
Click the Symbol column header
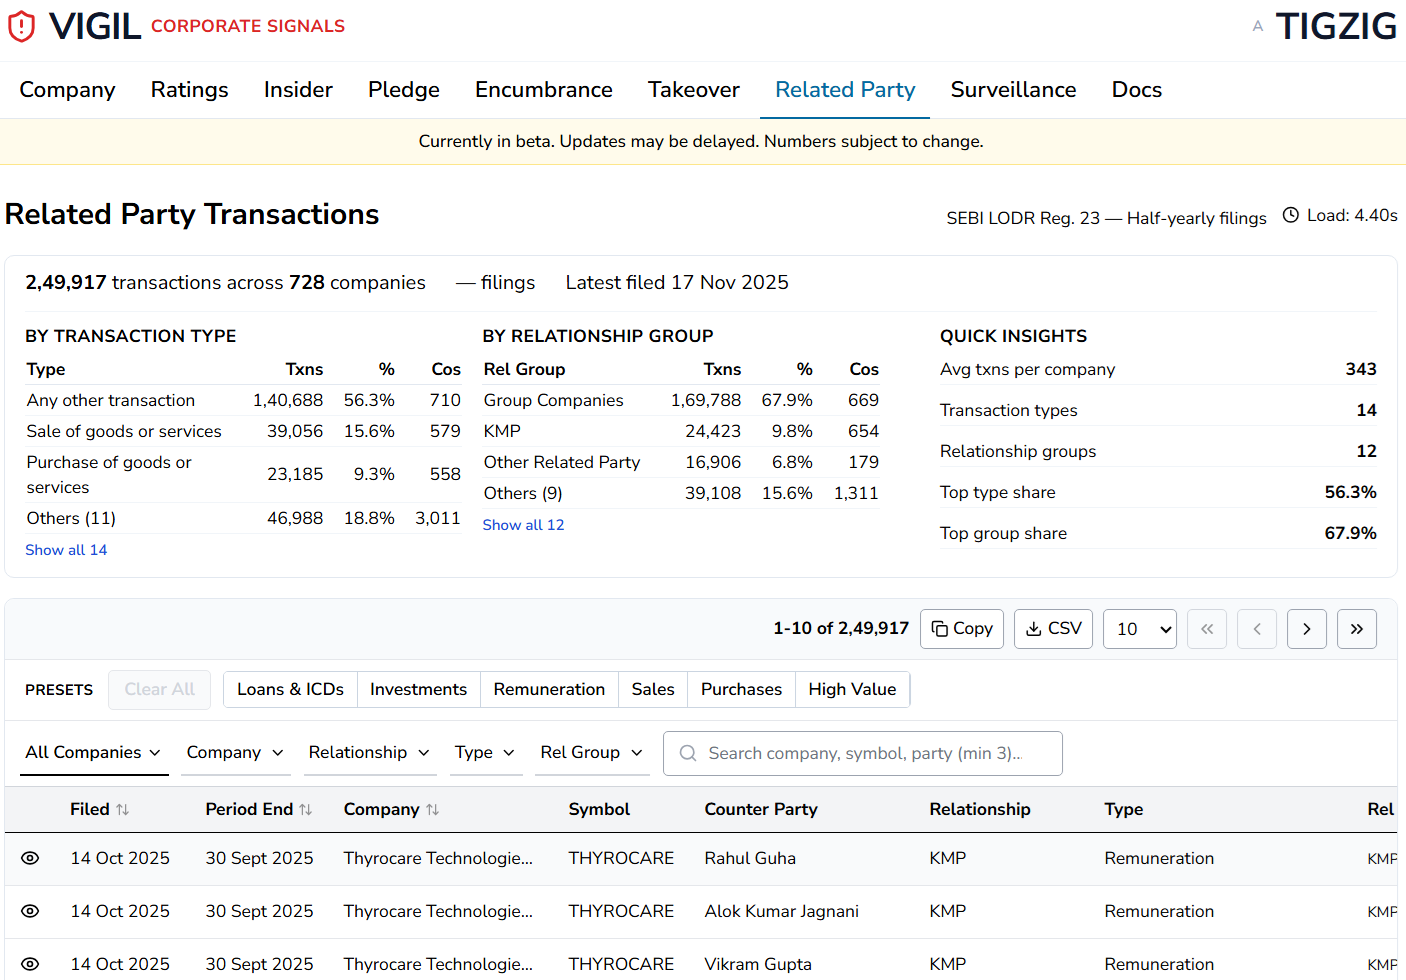pos(599,810)
